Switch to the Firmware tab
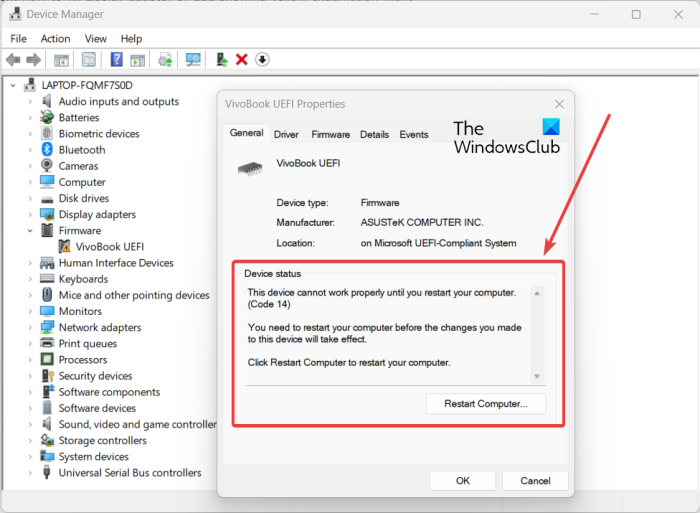This screenshot has height=513, width=700. 330,134
